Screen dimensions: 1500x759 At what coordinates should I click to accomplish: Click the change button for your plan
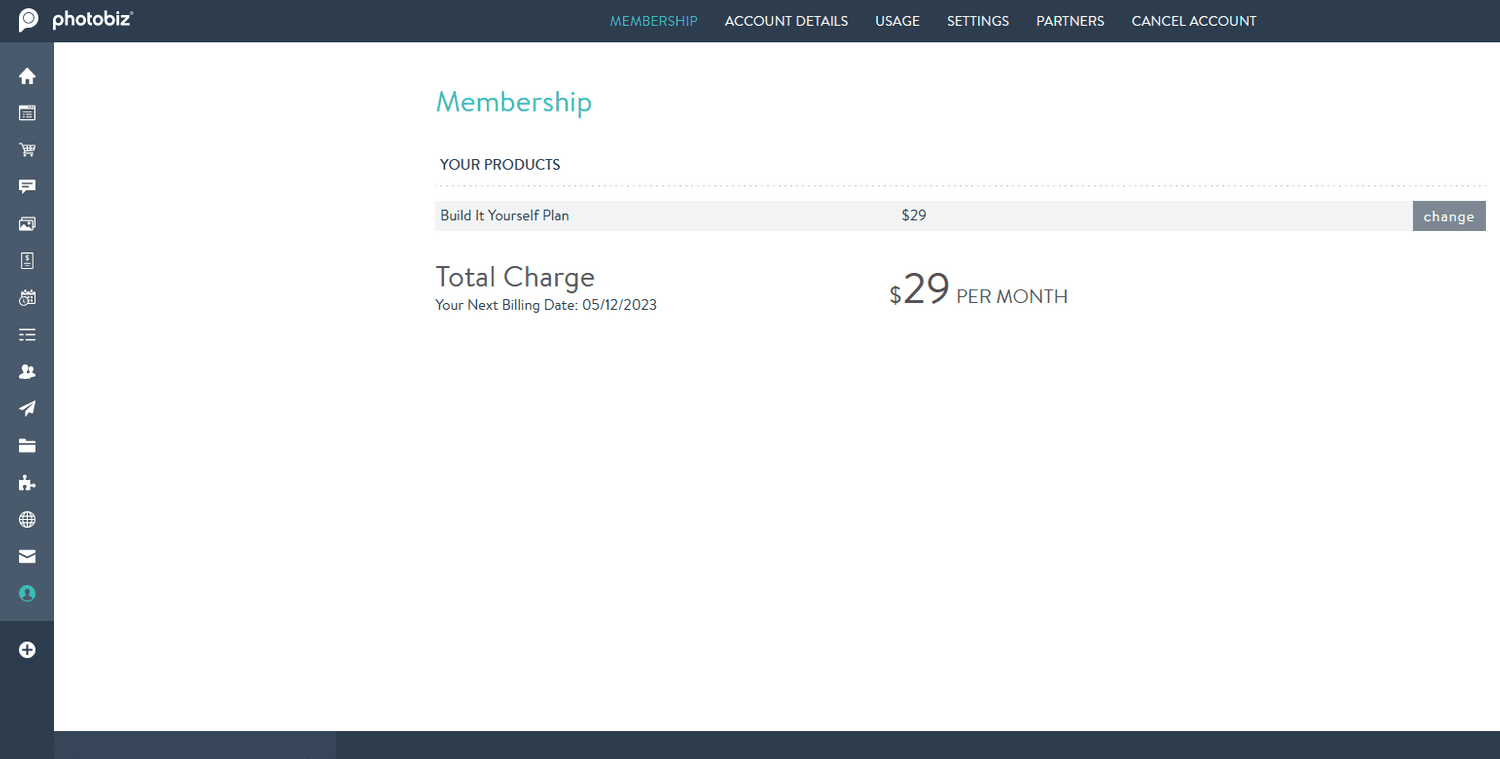tap(1449, 215)
